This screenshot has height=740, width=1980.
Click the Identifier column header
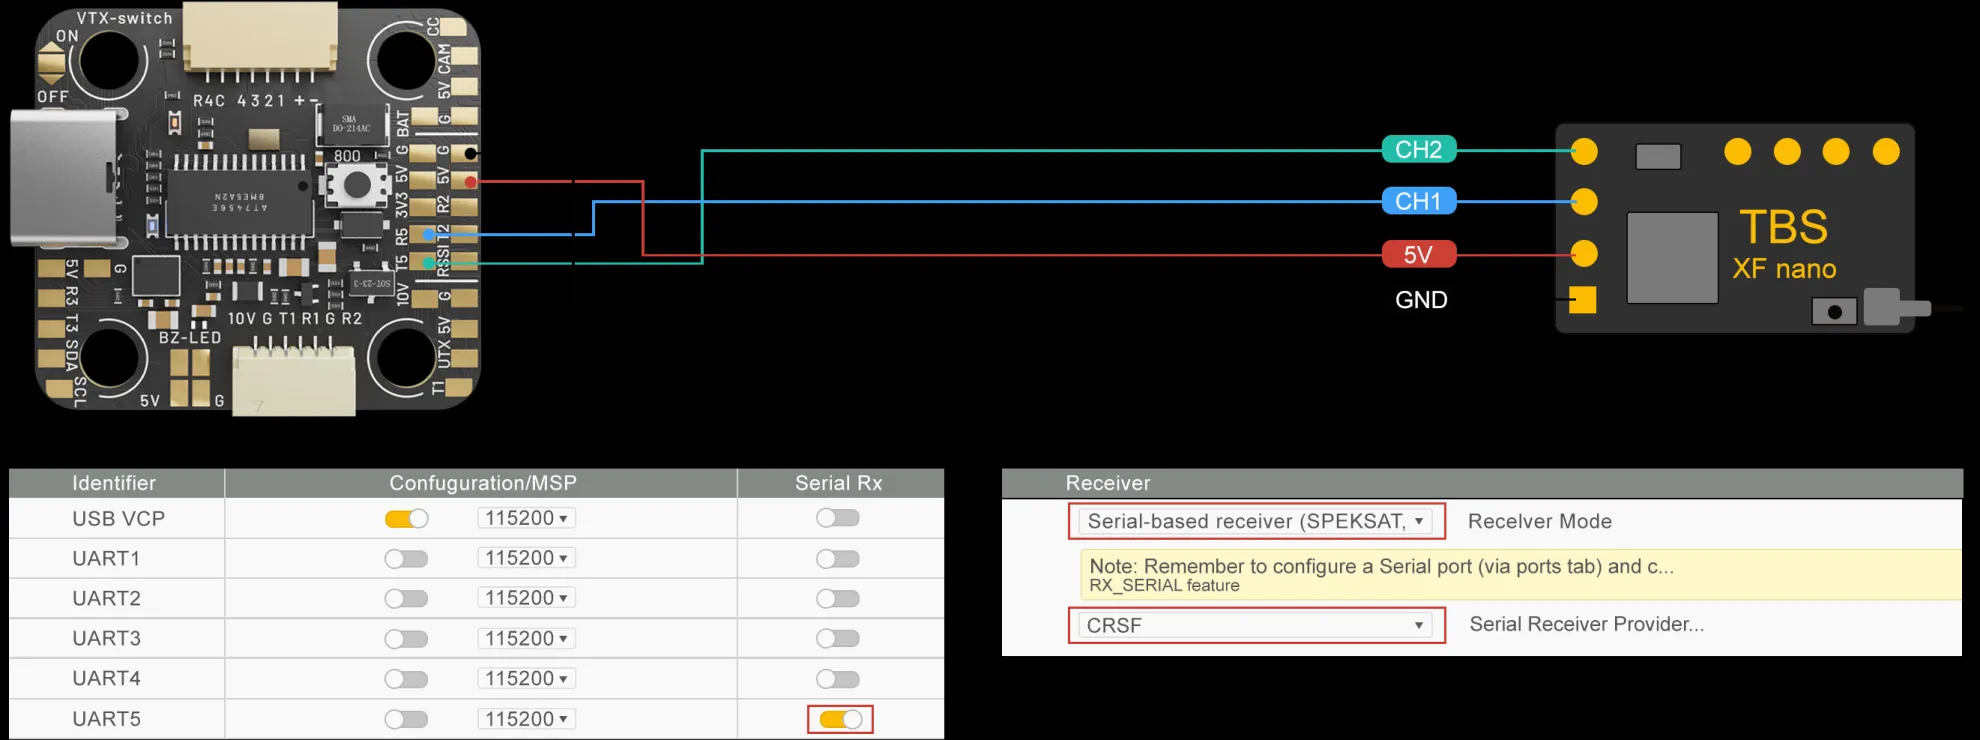pos(114,483)
